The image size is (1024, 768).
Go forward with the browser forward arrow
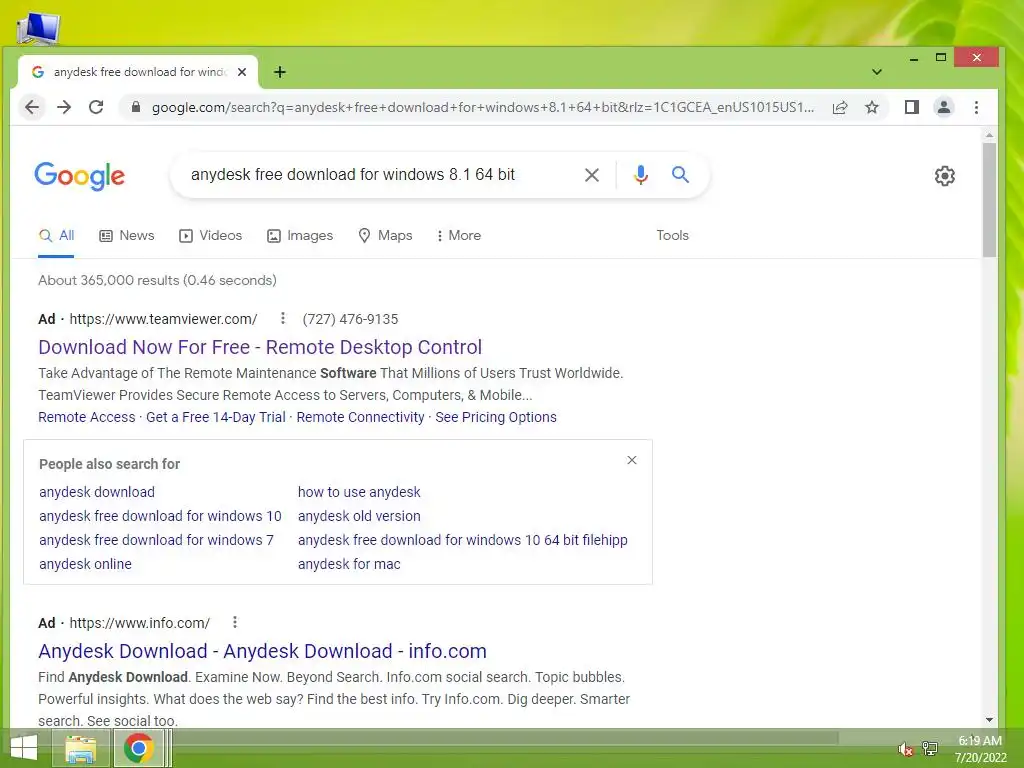pyautogui.click(x=64, y=107)
